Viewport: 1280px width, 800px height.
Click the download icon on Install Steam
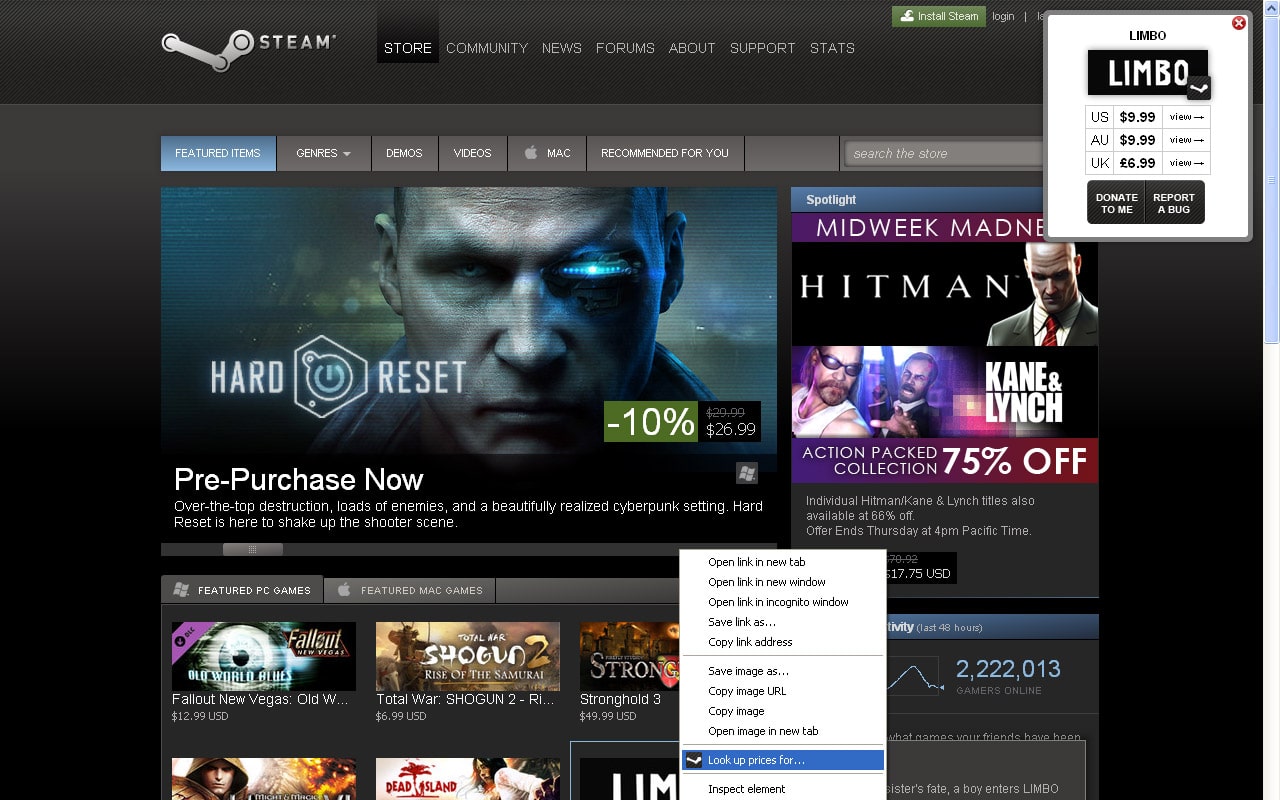(906, 16)
